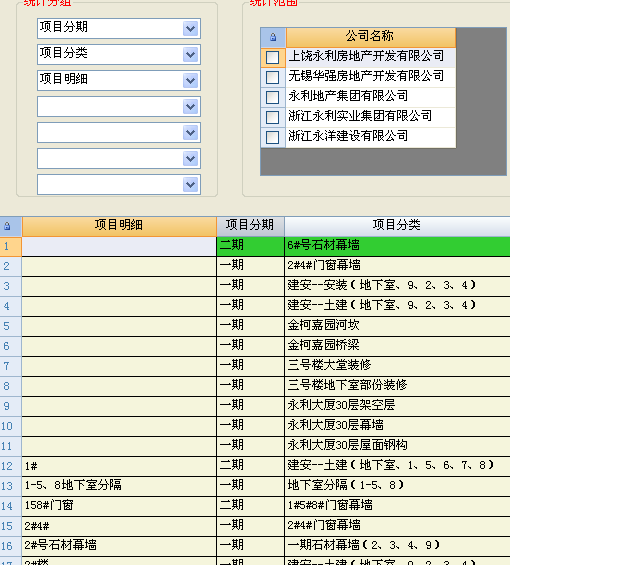Select 浙江永洋建设有限公司 checkbox
Screen dimensions: 640x565
click(272, 137)
